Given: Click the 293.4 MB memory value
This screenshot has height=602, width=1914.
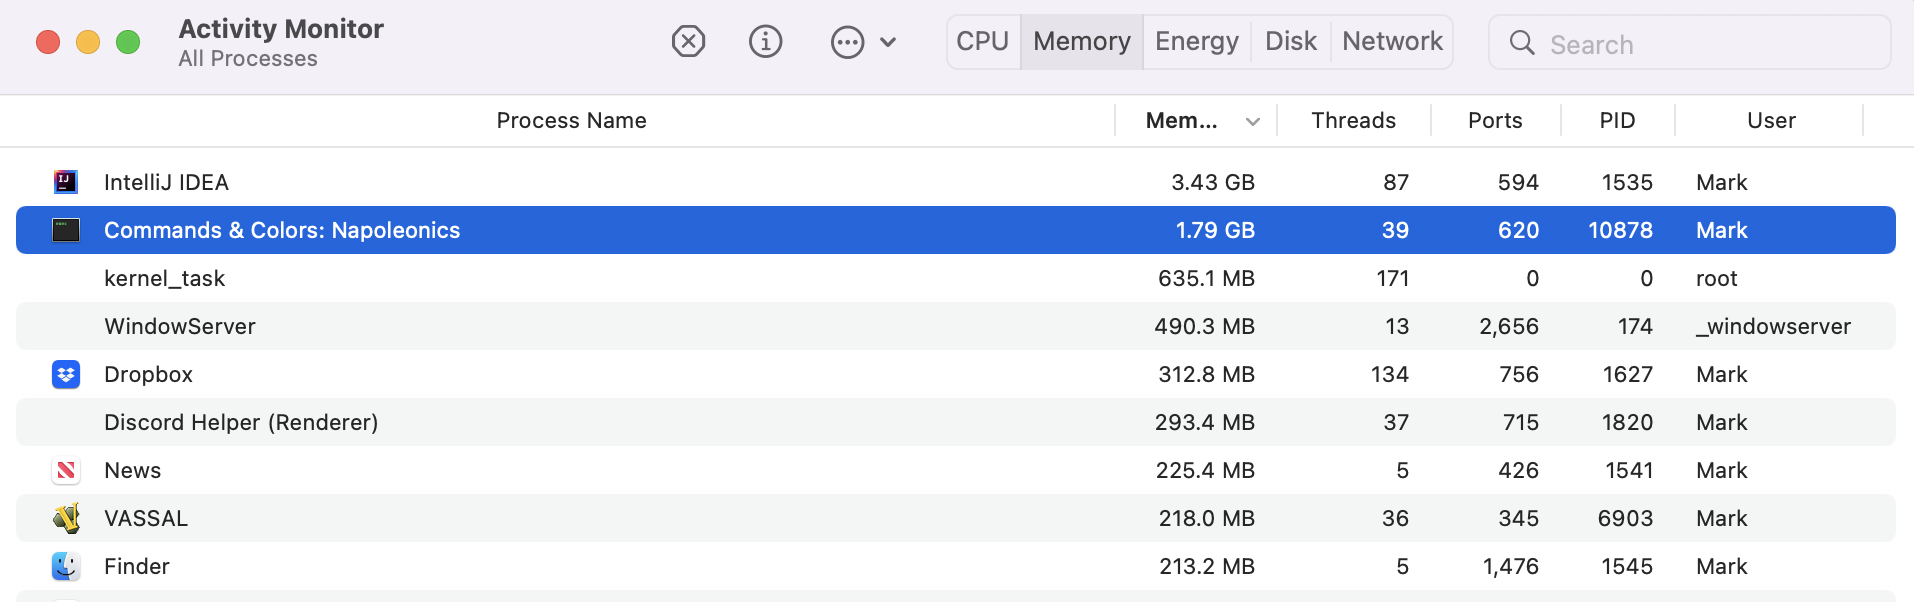Looking at the screenshot, I should (1205, 422).
